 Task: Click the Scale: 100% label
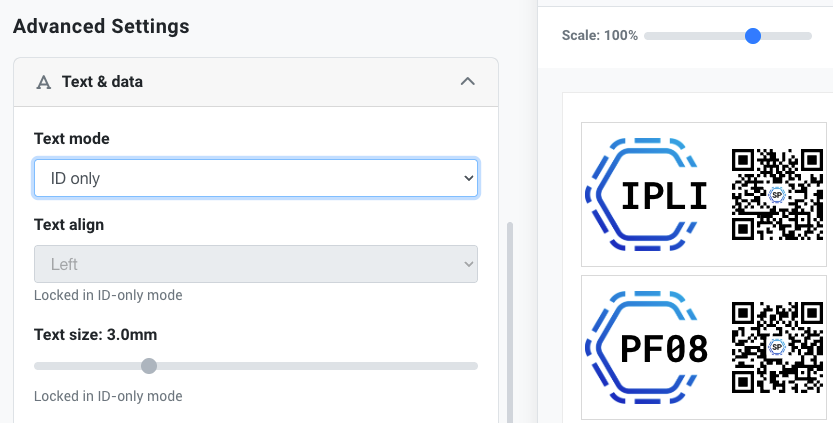tap(600, 36)
